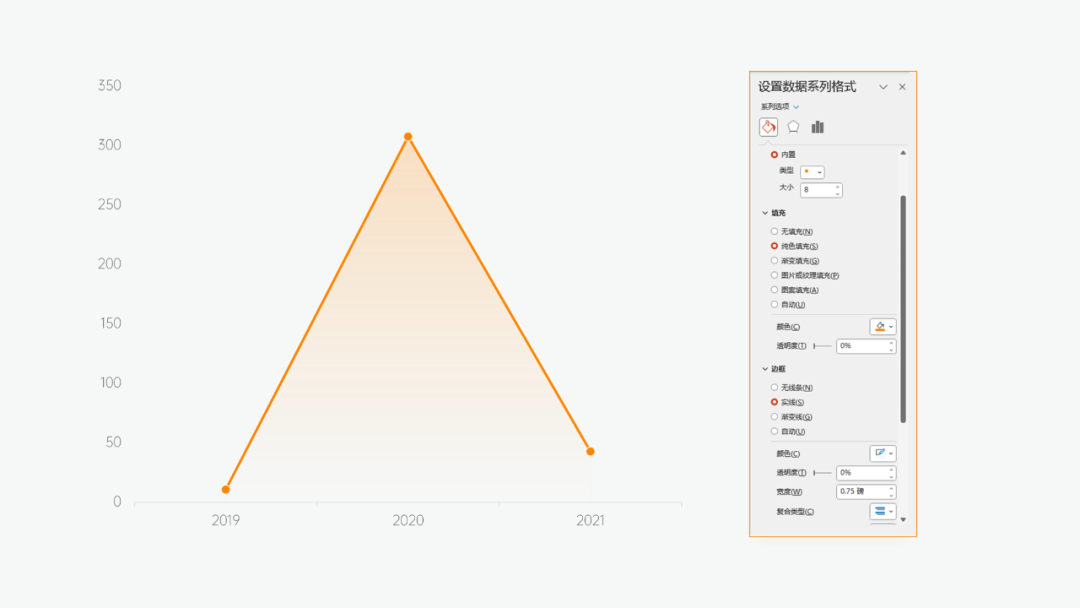Open the Series Options bar chart tab

pyautogui.click(x=818, y=127)
